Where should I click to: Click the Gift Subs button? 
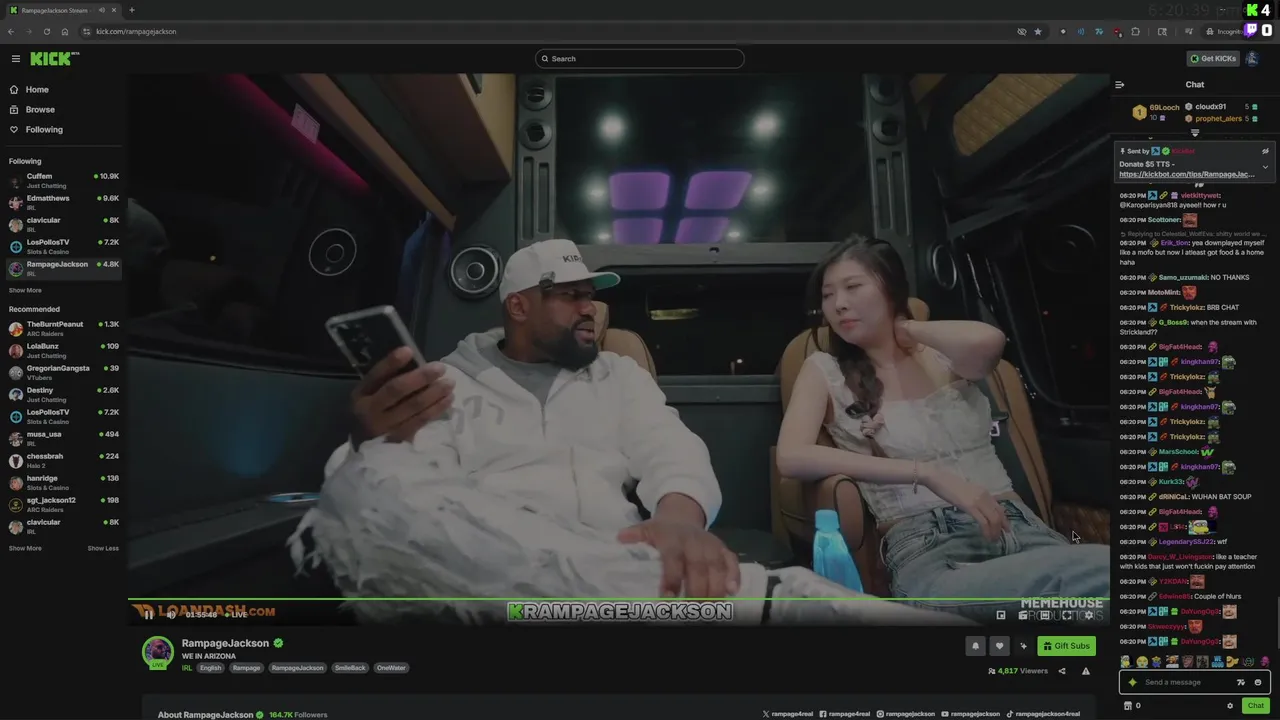tap(1066, 646)
